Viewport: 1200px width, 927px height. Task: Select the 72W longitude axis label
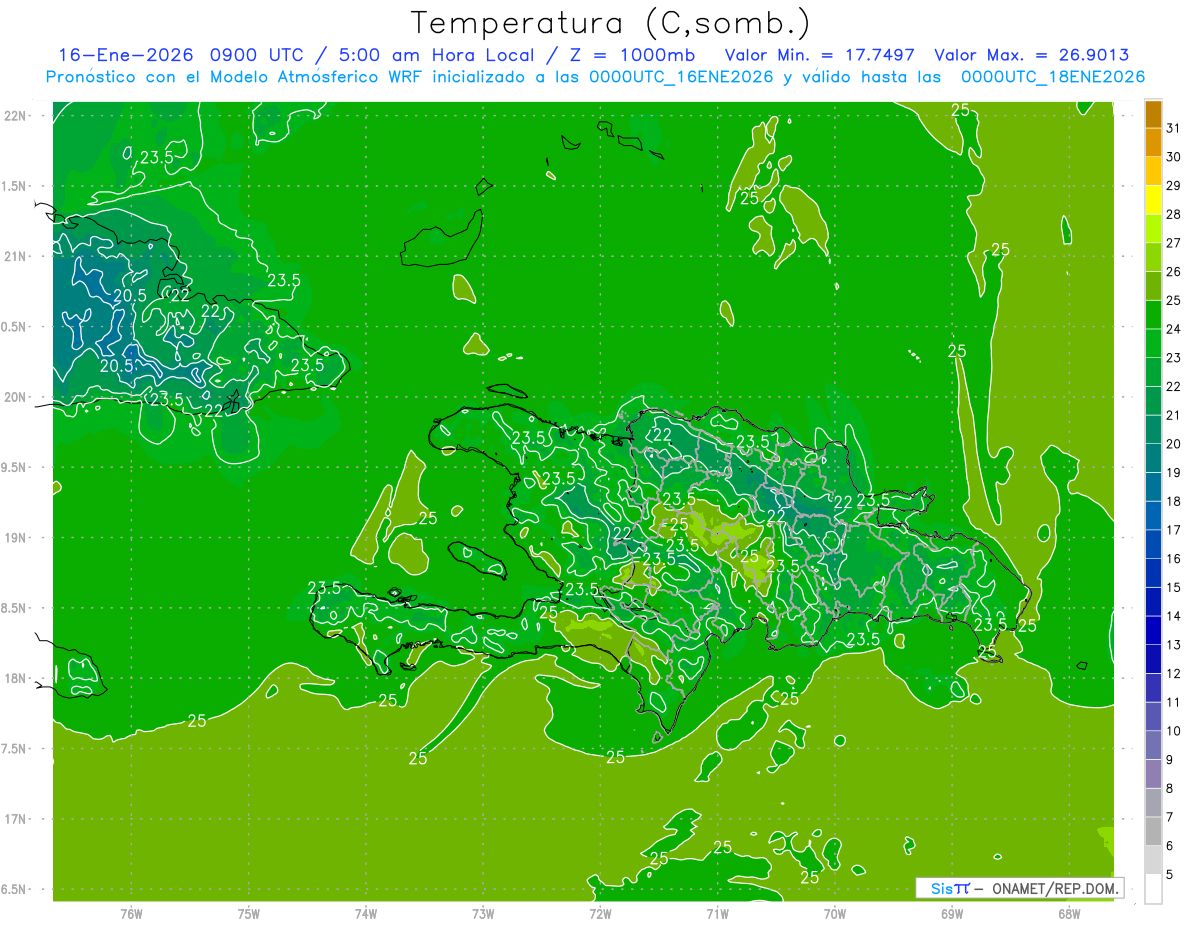[x=600, y=913]
